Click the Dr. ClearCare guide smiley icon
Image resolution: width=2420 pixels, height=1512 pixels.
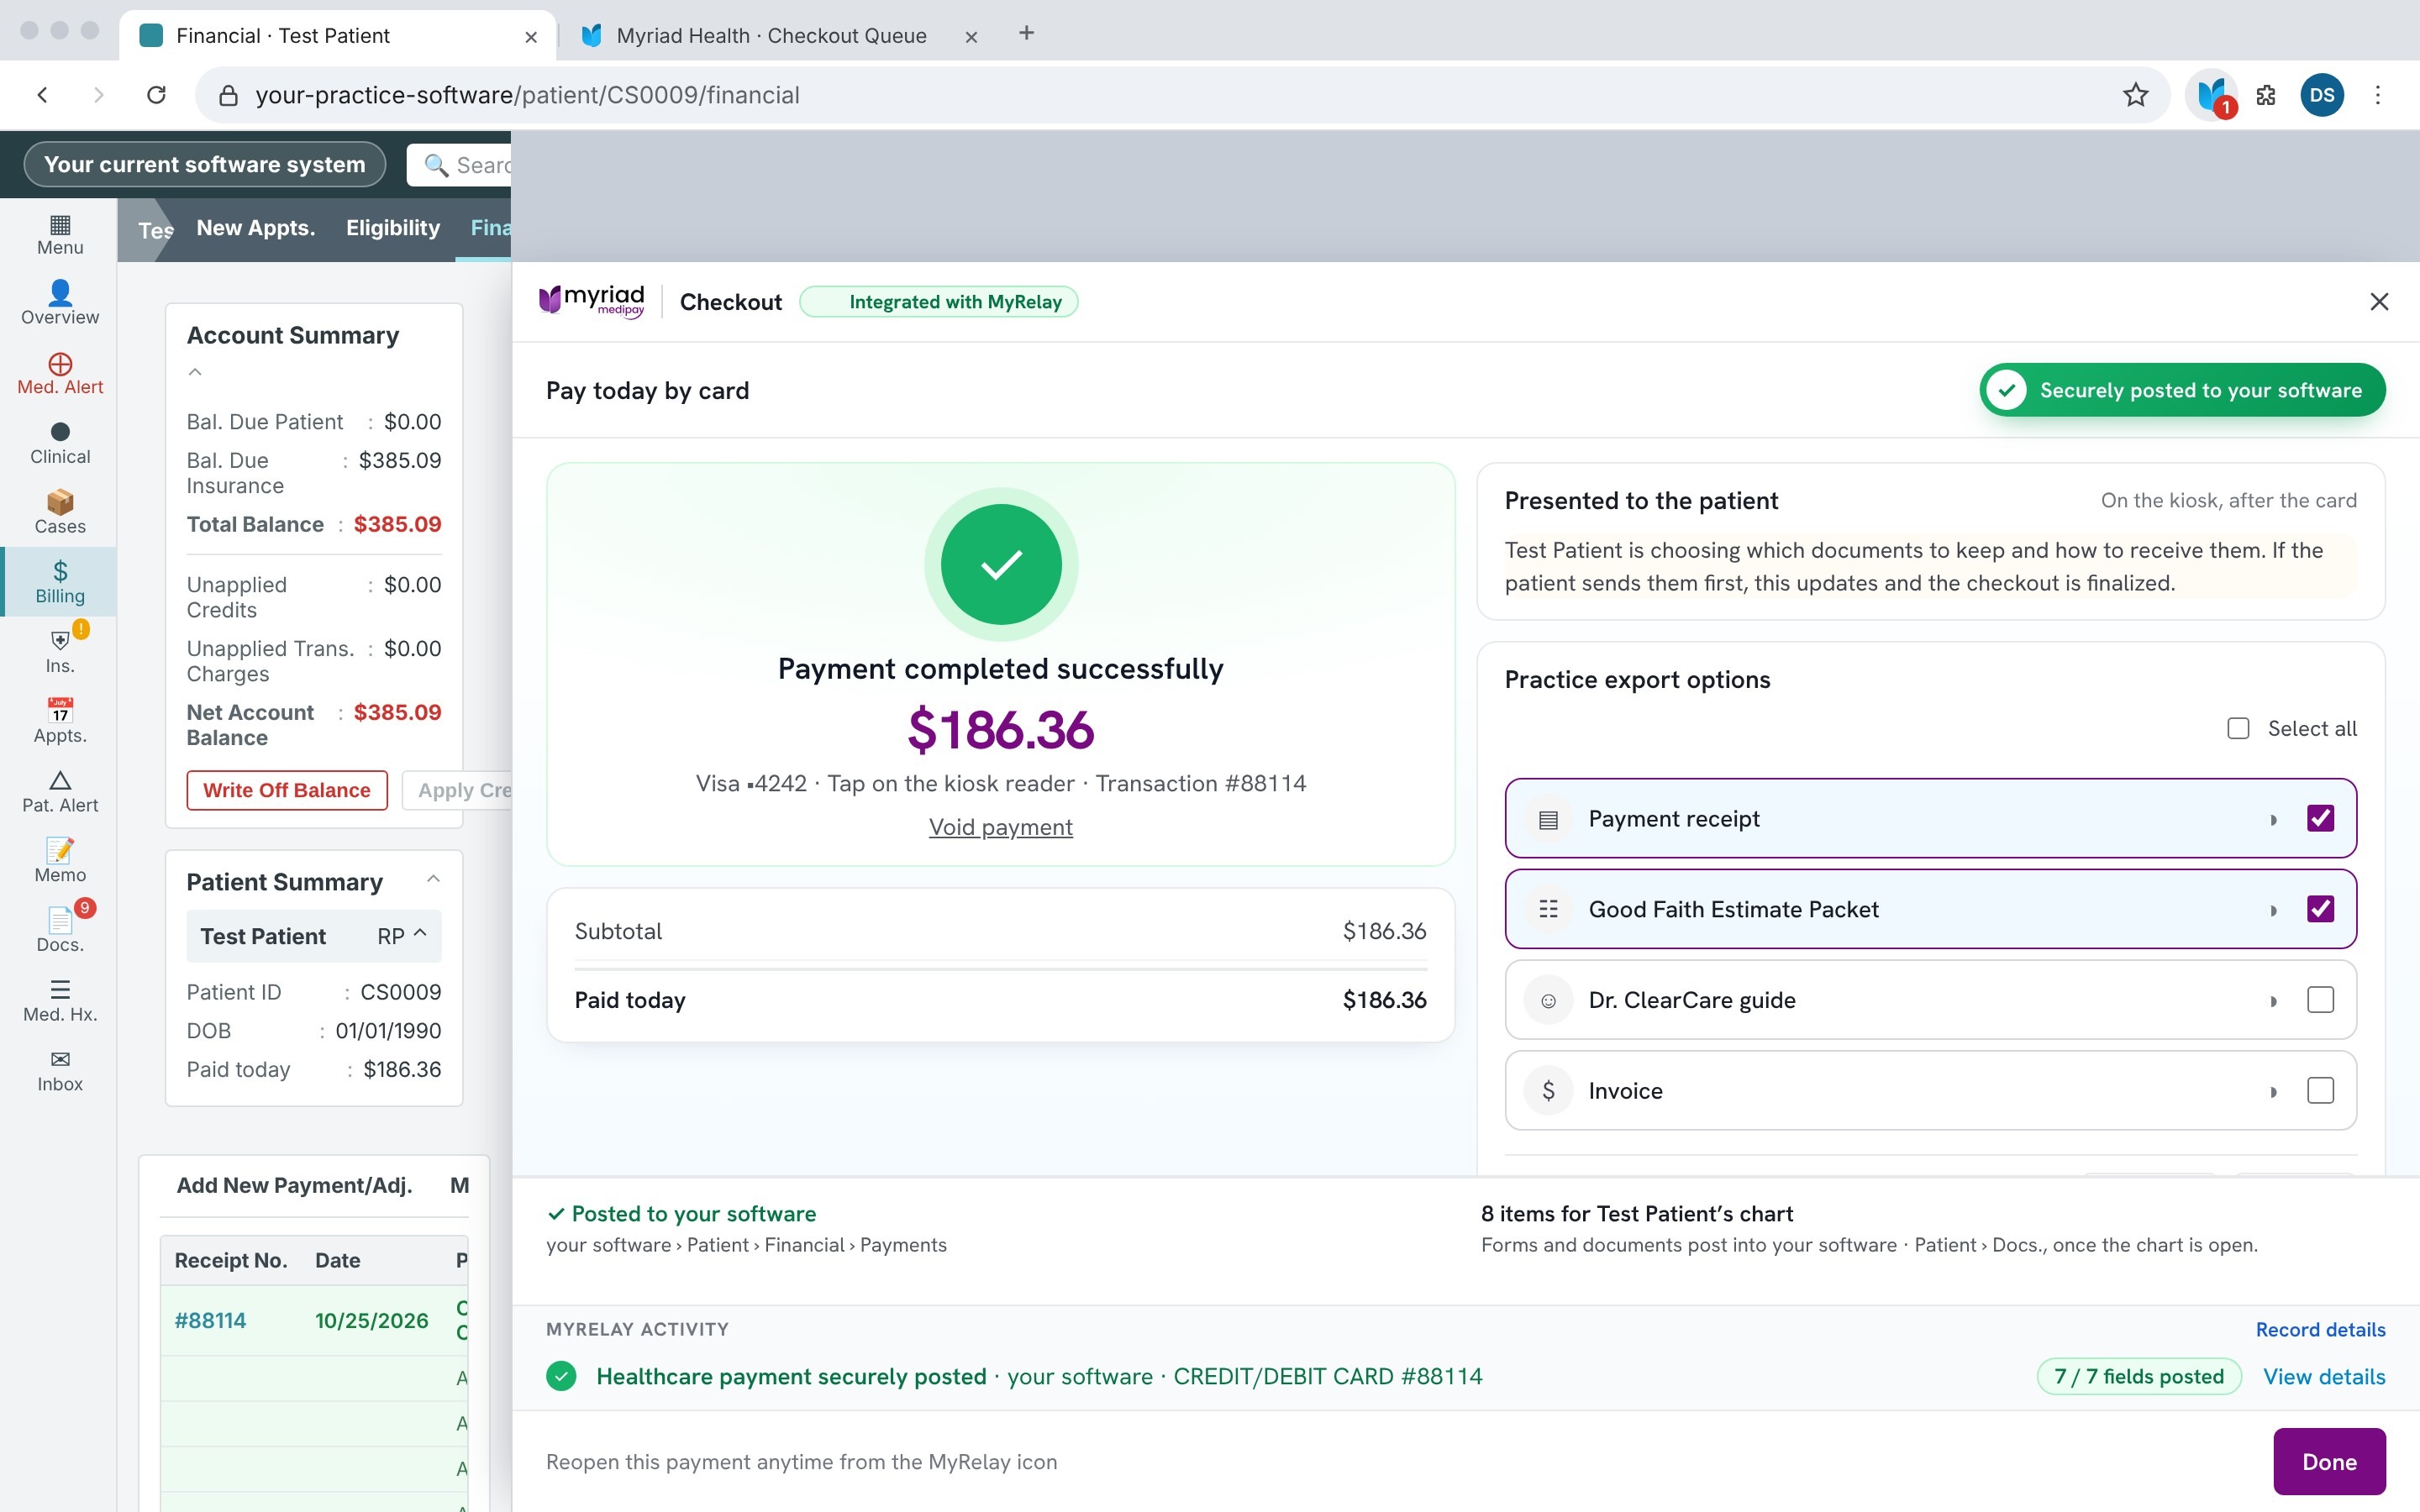(1548, 1000)
